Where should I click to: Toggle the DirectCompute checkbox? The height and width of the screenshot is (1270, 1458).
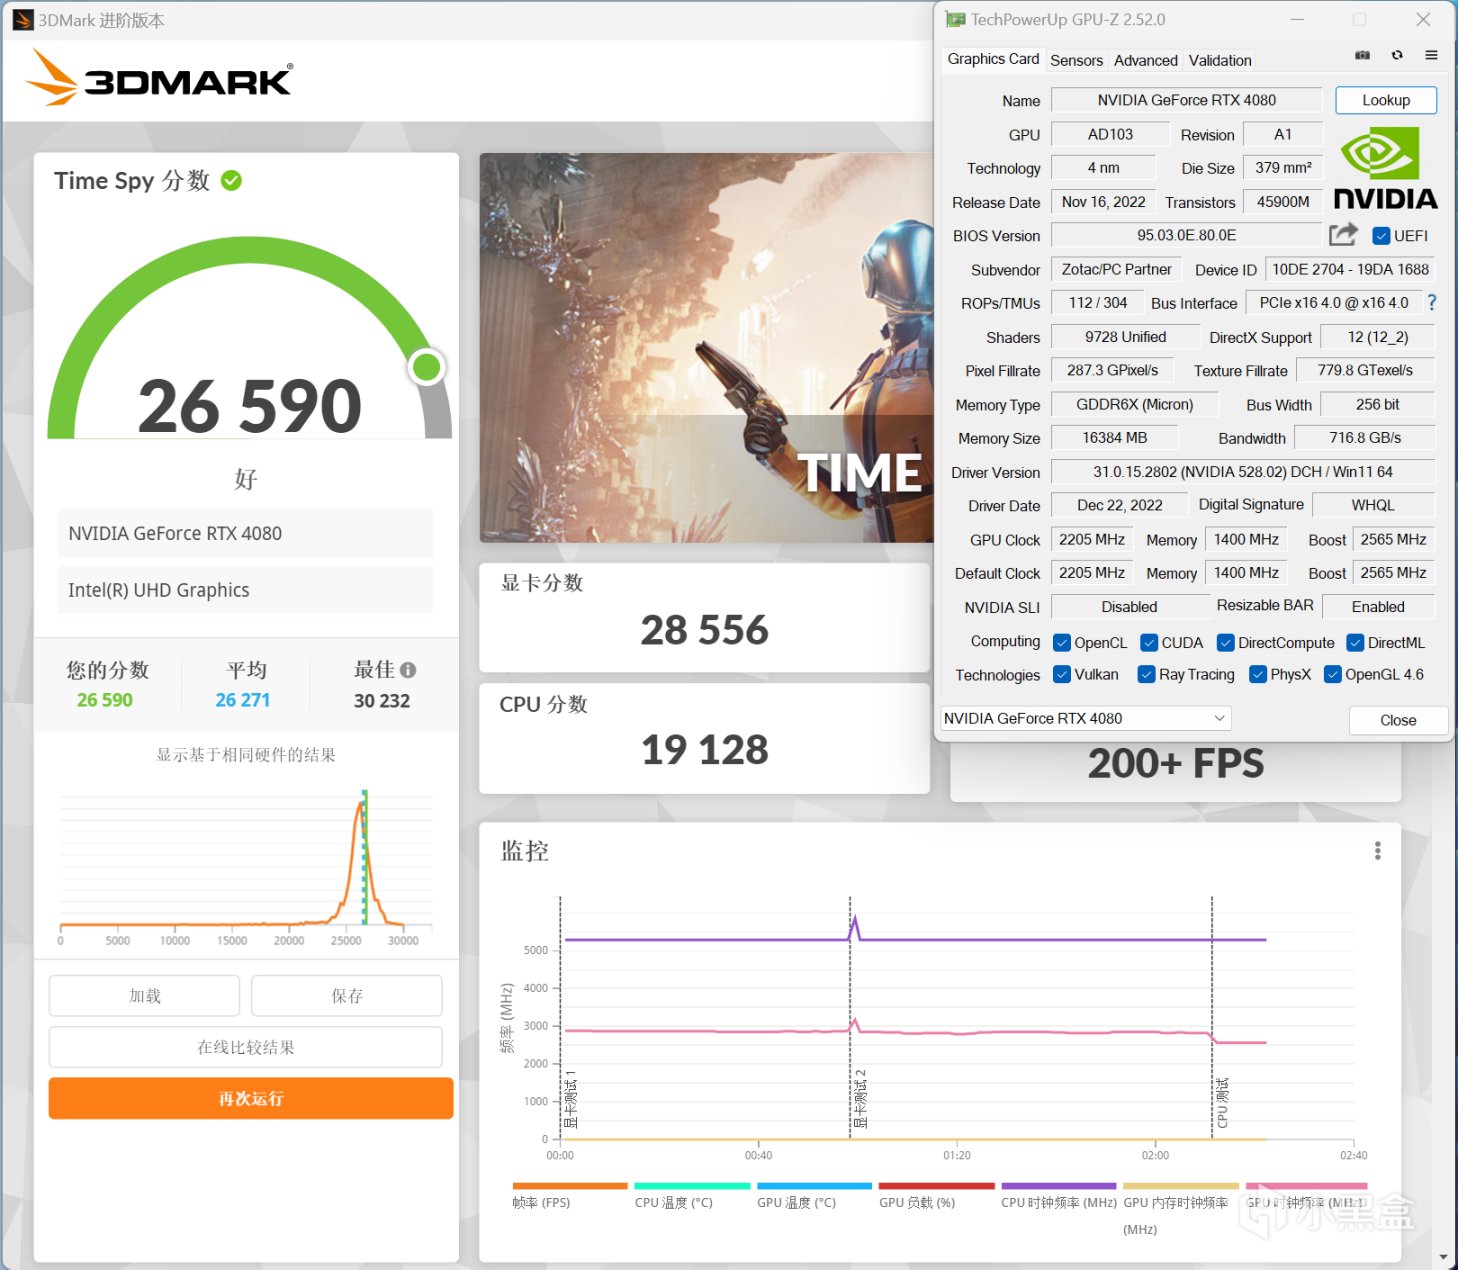[1225, 642]
